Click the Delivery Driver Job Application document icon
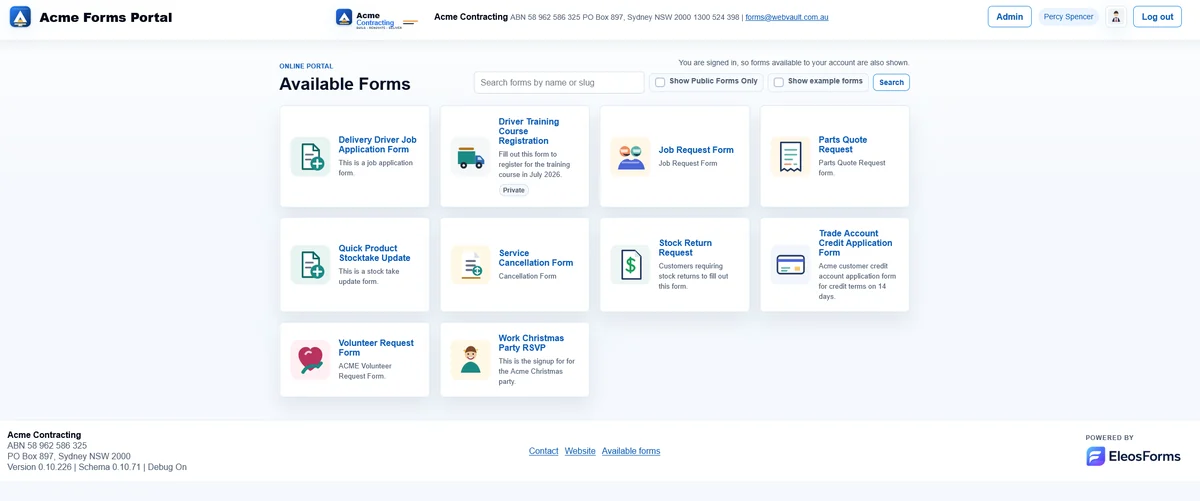 pos(310,157)
